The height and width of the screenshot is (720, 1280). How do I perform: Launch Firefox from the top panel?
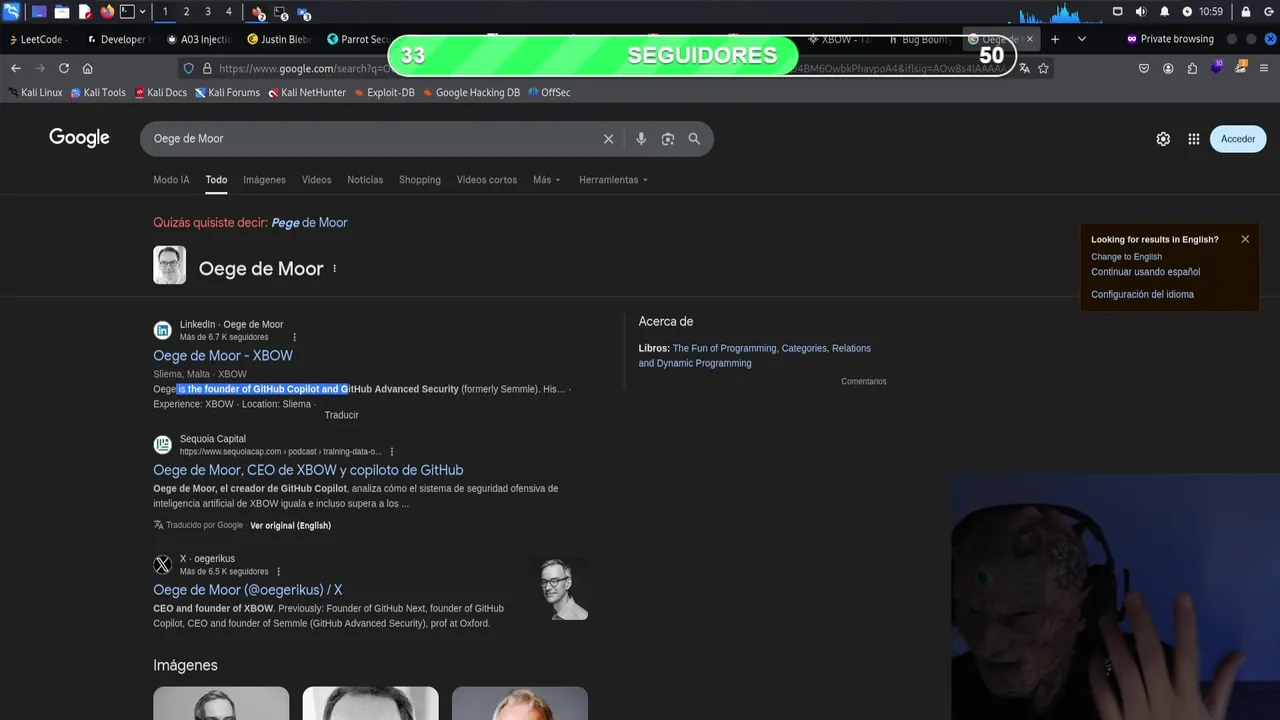point(107,12)
